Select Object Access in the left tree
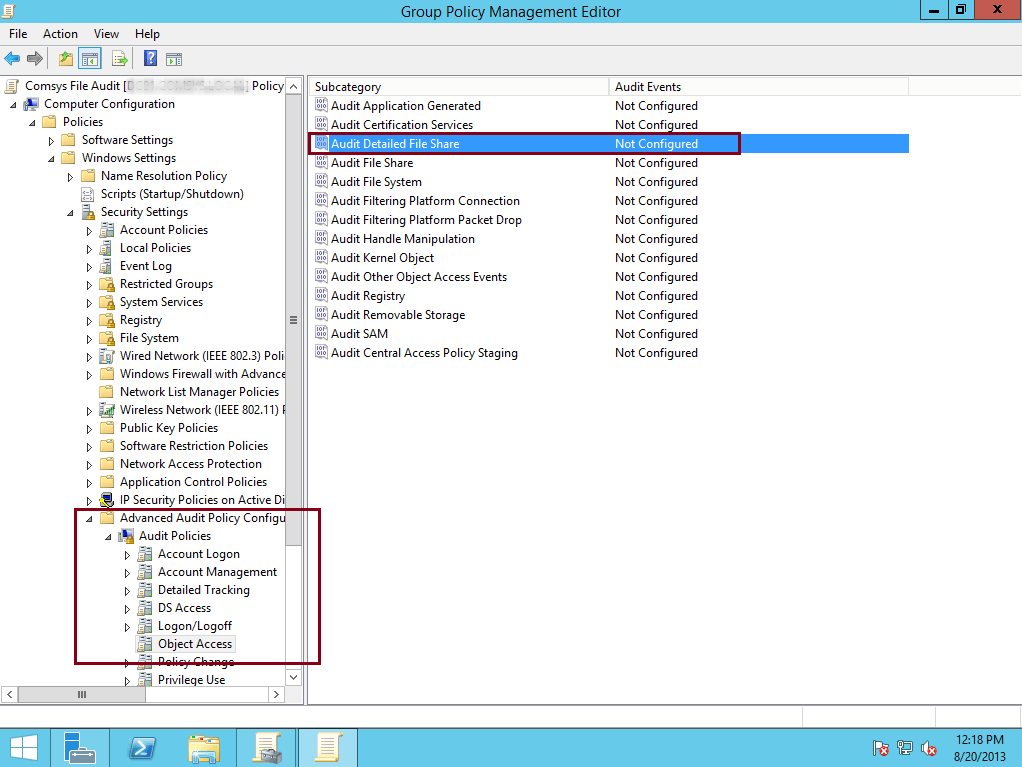This screenshot has height=767, width=1022. pyautogui.click(x=195, y=643)
